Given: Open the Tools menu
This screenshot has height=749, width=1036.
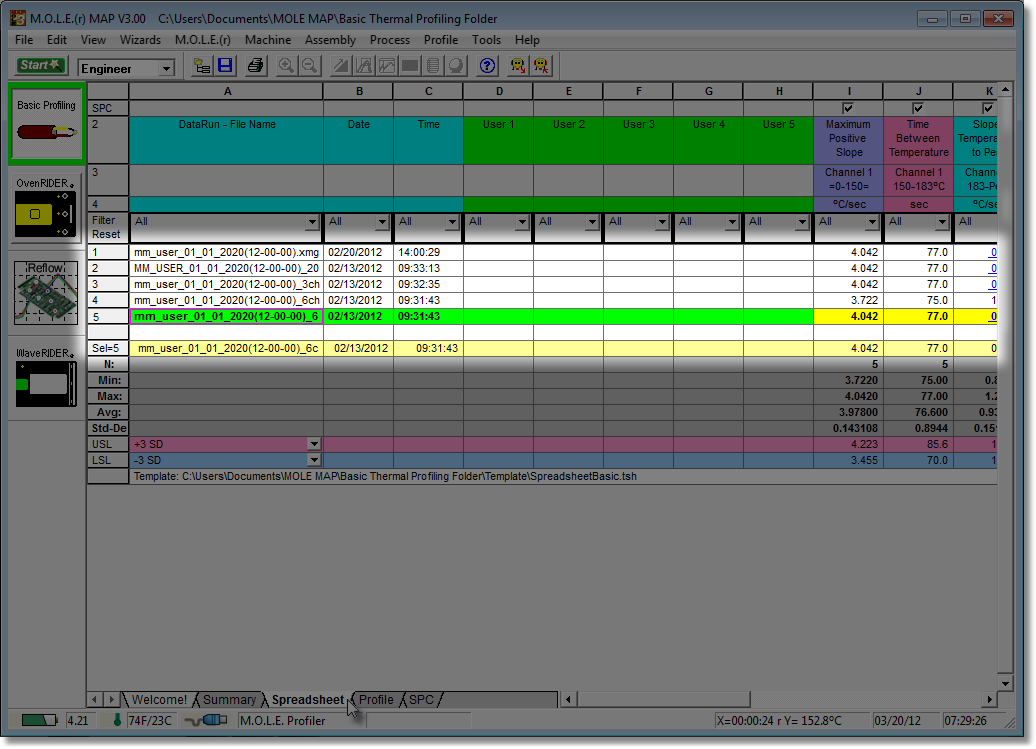Looking at the screenshot, I should pos(486,40).
